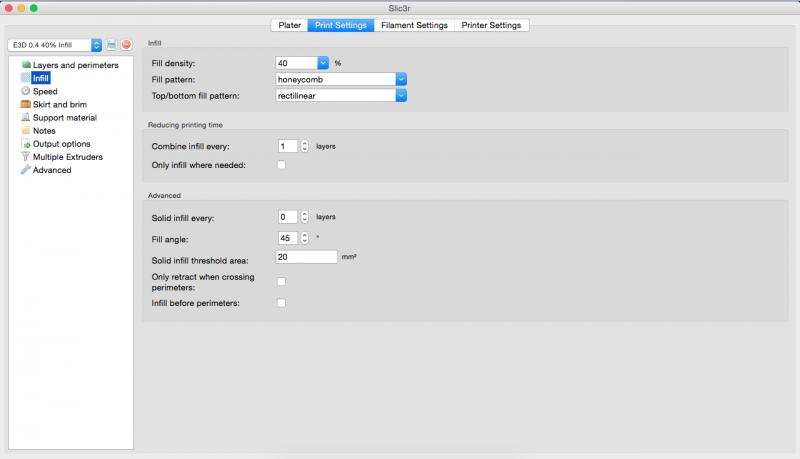This screenshot has height=459, width=800.
Task: Click the red delete preset icon
Action: point(126,45)
